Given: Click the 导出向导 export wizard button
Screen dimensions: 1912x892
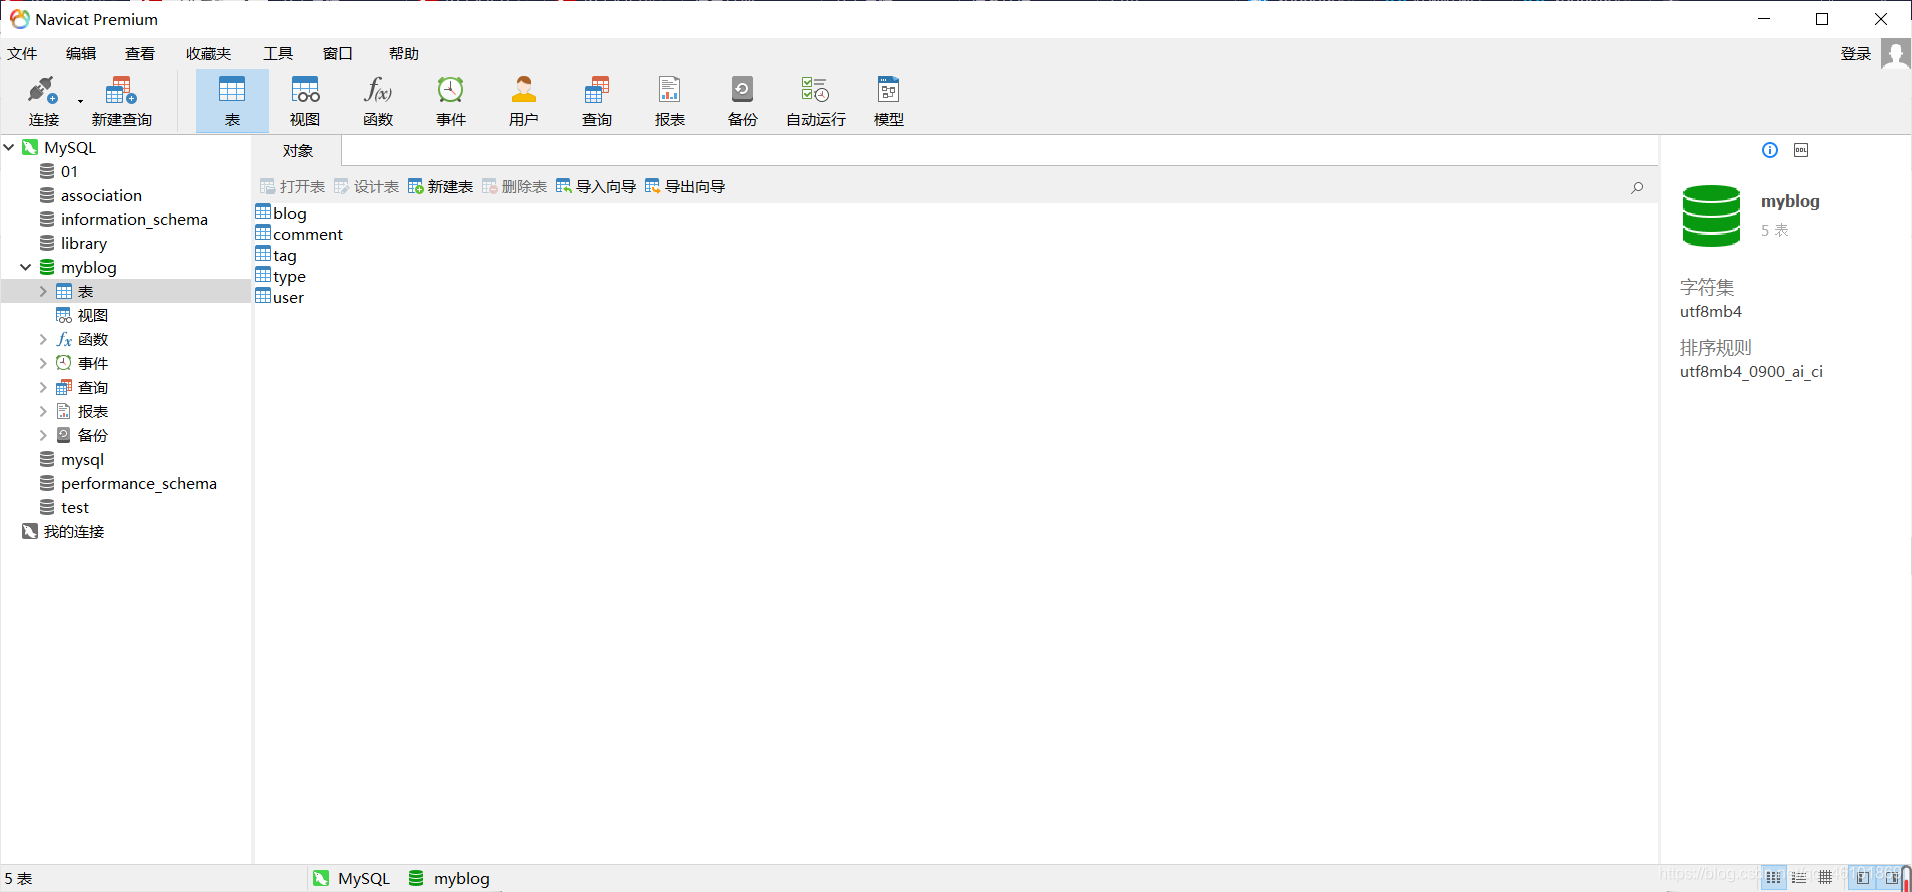Looking at the screenshot, I should tap(685, 186).
